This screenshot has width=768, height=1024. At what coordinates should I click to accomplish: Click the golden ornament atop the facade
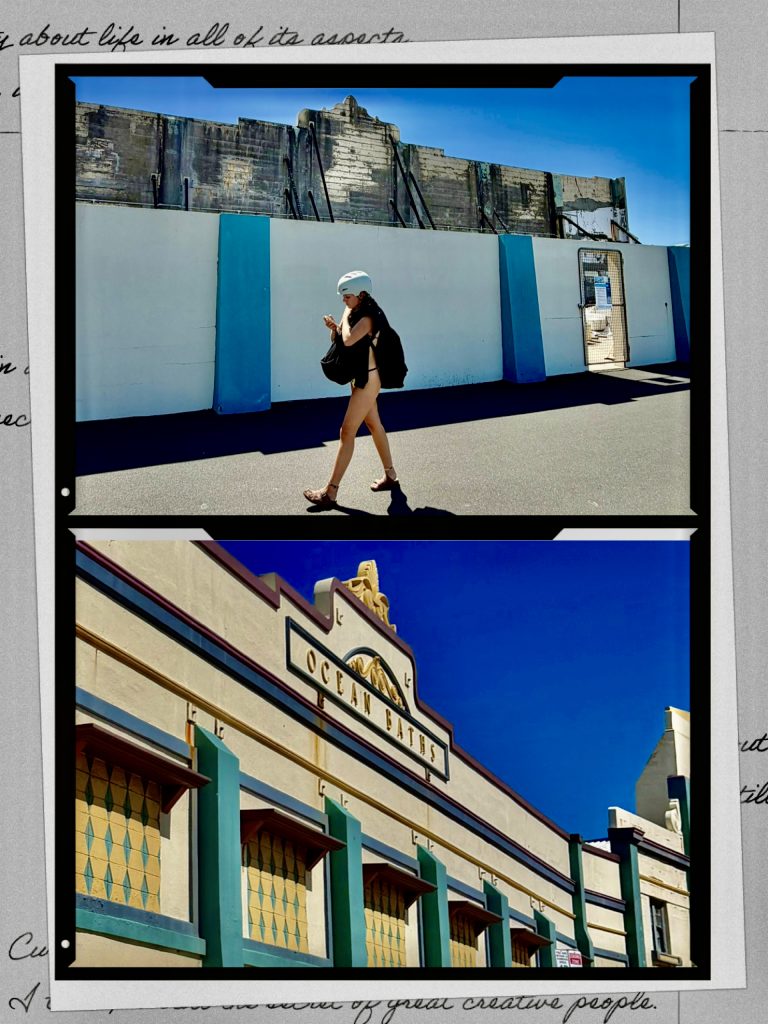[x=369, y=588]
